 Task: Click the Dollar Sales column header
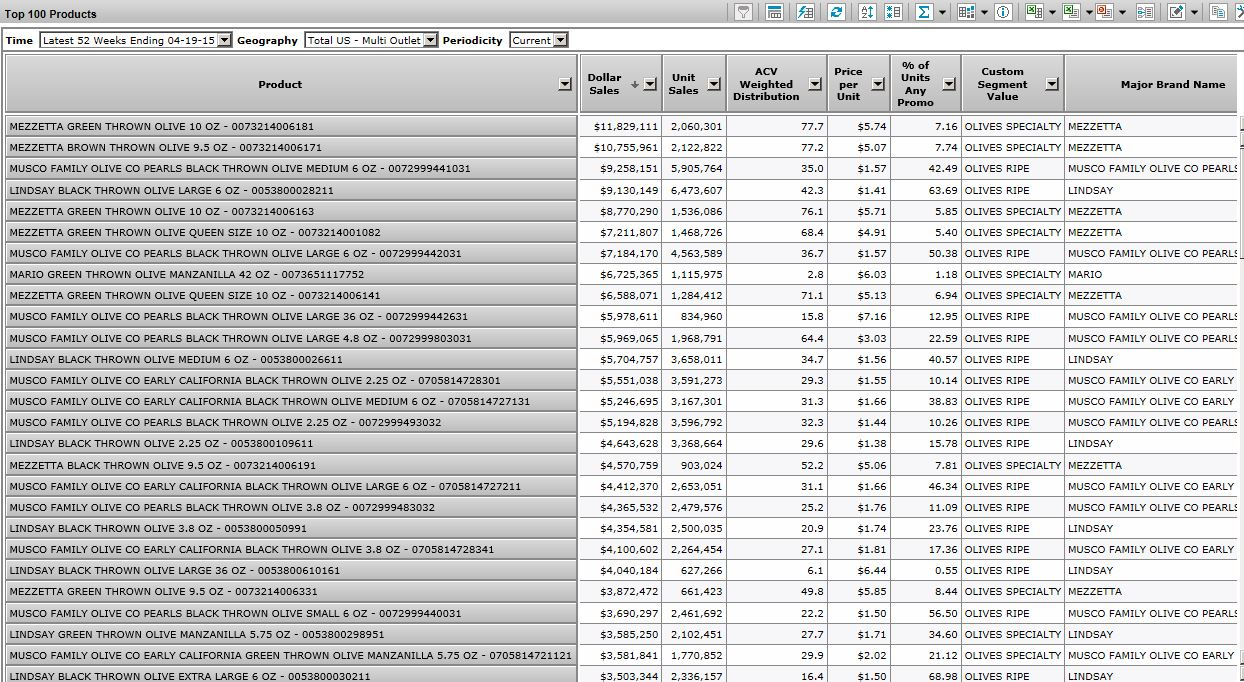tap(604, 84)
